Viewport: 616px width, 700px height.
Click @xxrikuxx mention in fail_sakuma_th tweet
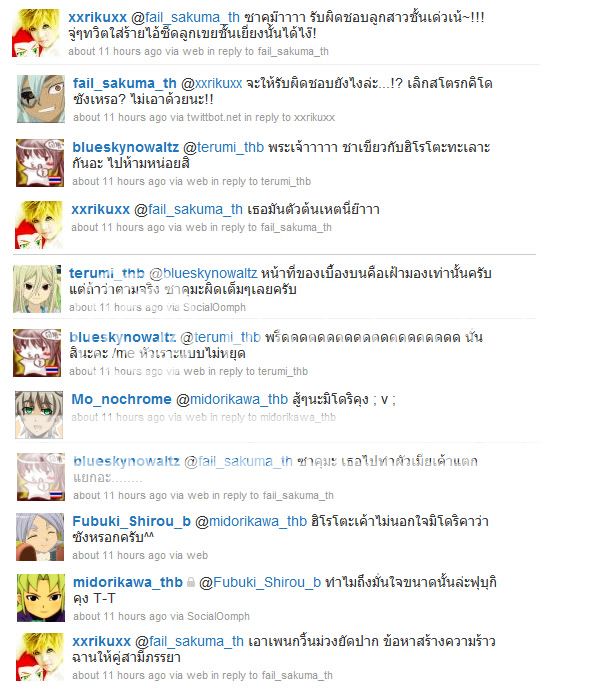tap(212, 83)
